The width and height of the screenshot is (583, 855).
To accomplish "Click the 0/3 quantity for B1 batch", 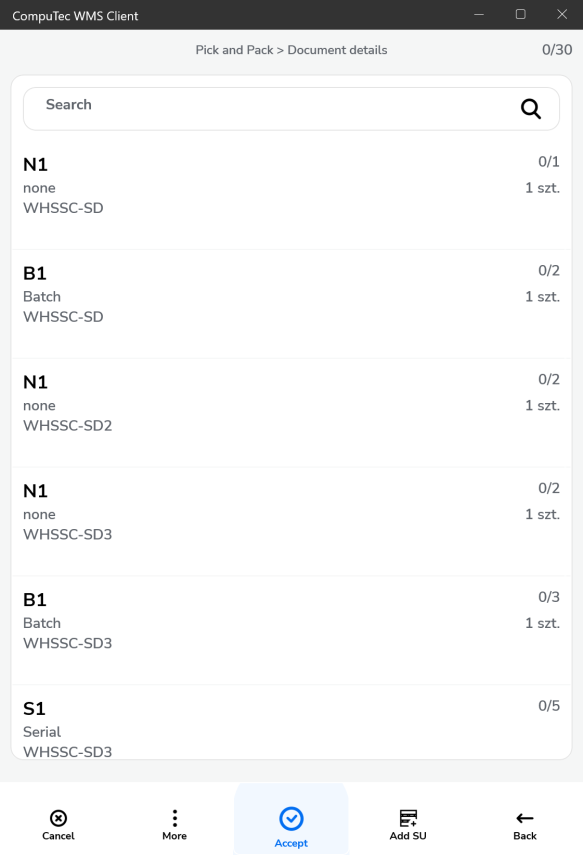I will 549,597.
